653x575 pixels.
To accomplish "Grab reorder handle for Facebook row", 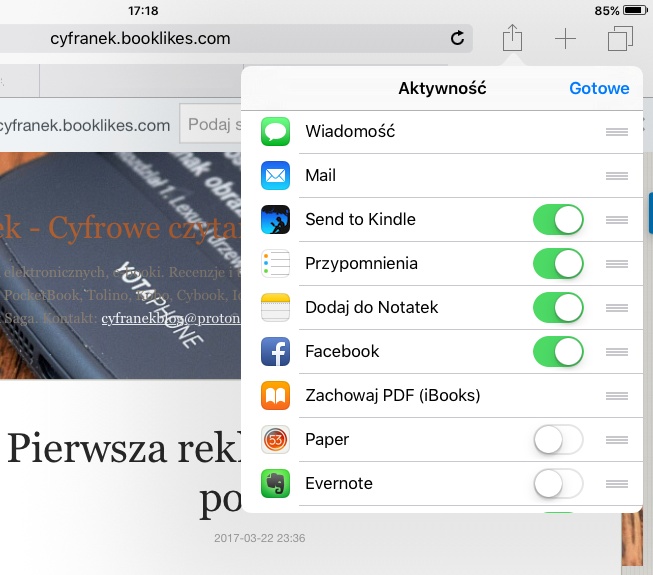I will (617, 352).
